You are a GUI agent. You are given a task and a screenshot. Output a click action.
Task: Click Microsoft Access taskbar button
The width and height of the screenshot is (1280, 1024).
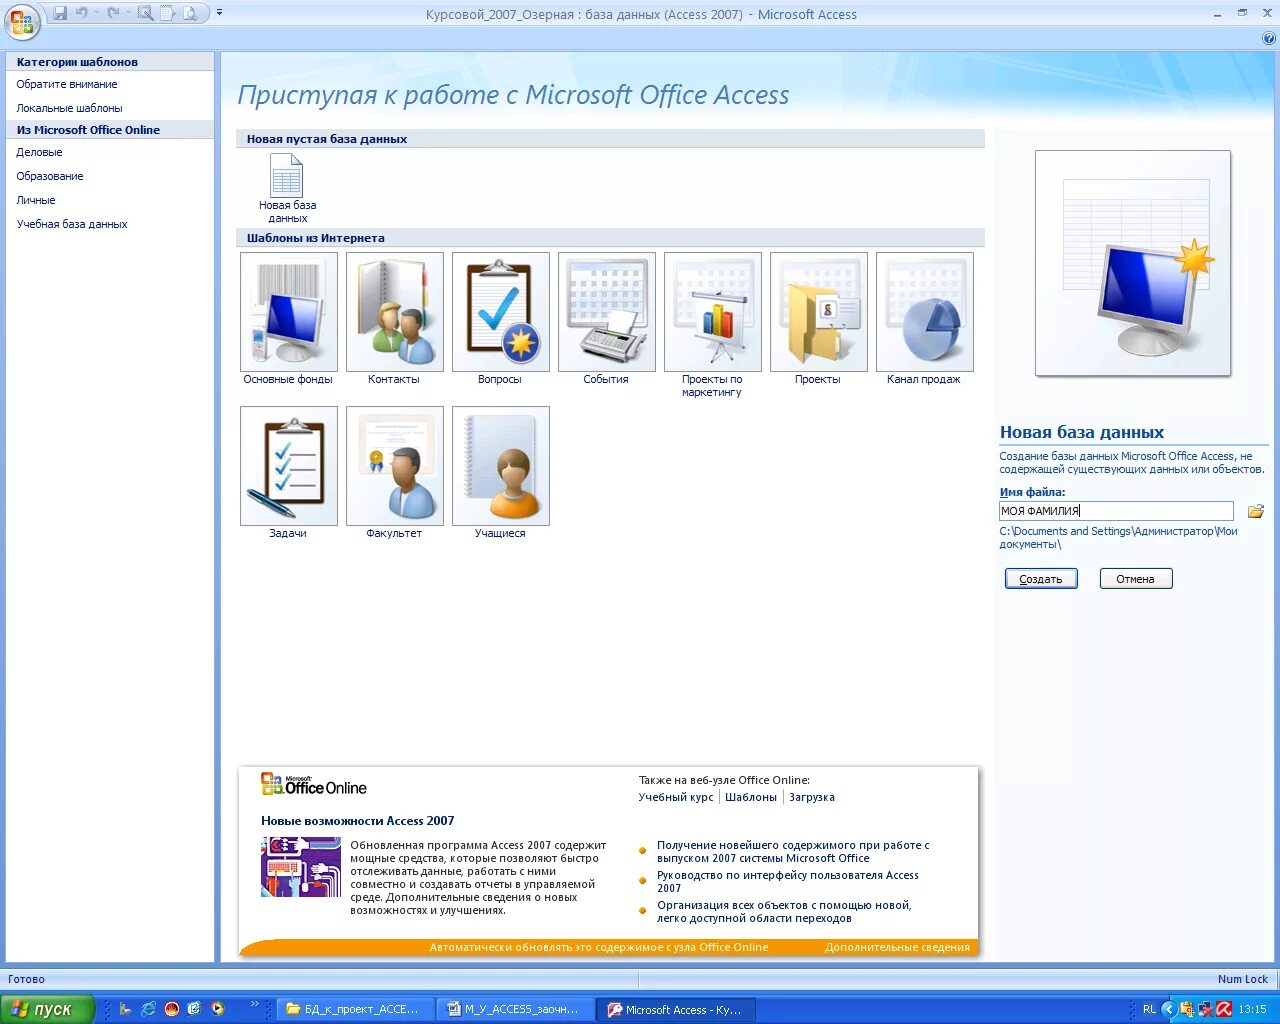point(677,1009)
